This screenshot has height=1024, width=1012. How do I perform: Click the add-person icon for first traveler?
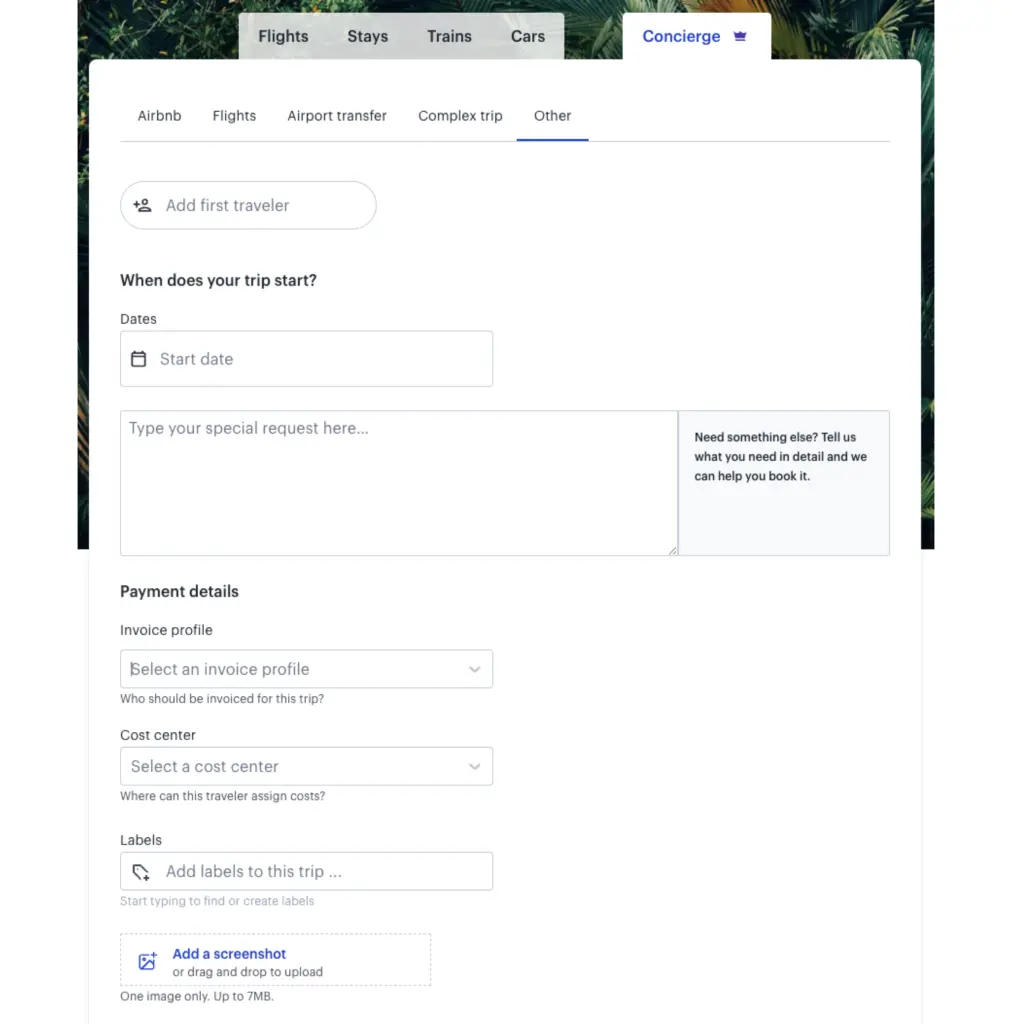tap(143, 205)
